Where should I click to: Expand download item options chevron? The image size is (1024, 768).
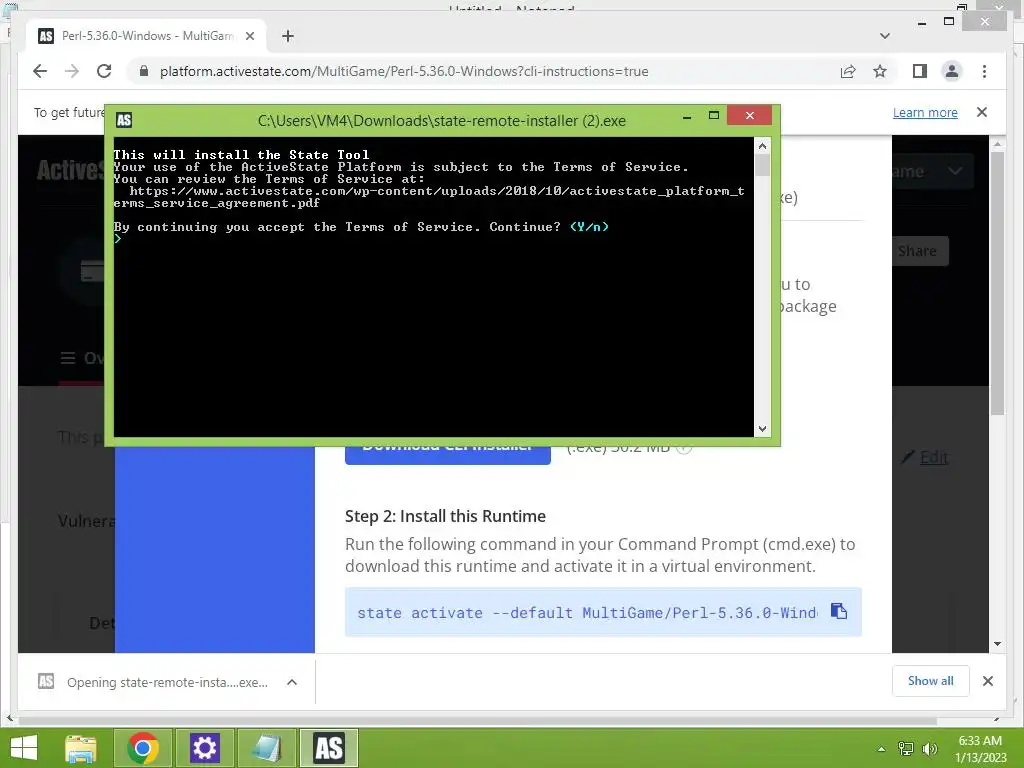292,682
